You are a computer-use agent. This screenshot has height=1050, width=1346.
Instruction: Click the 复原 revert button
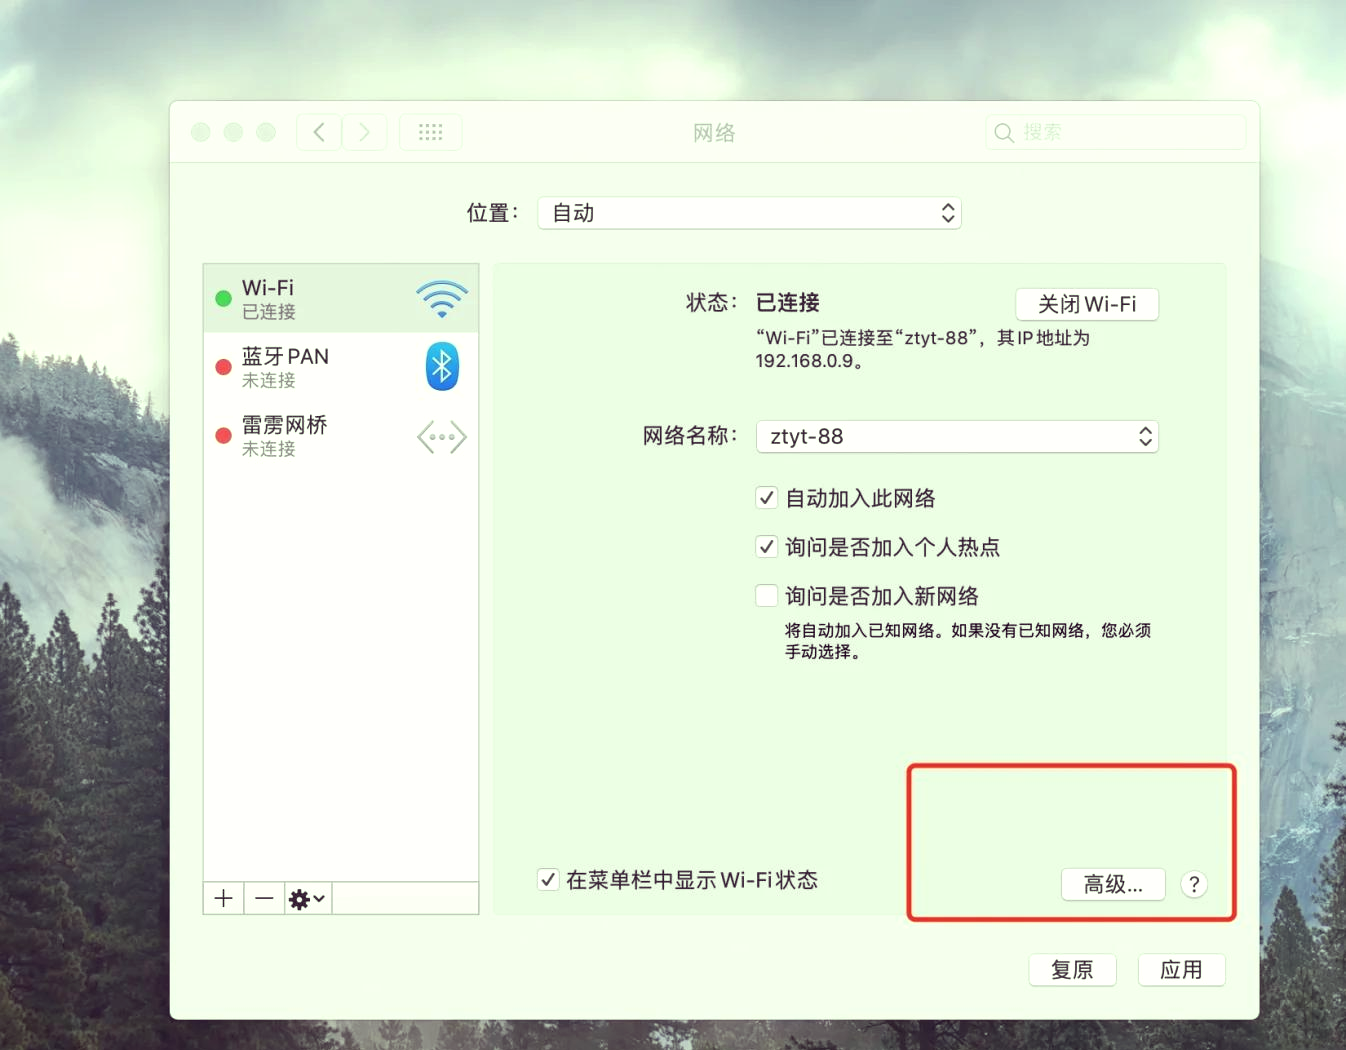pyautogui.click(x=1072, y=969)
